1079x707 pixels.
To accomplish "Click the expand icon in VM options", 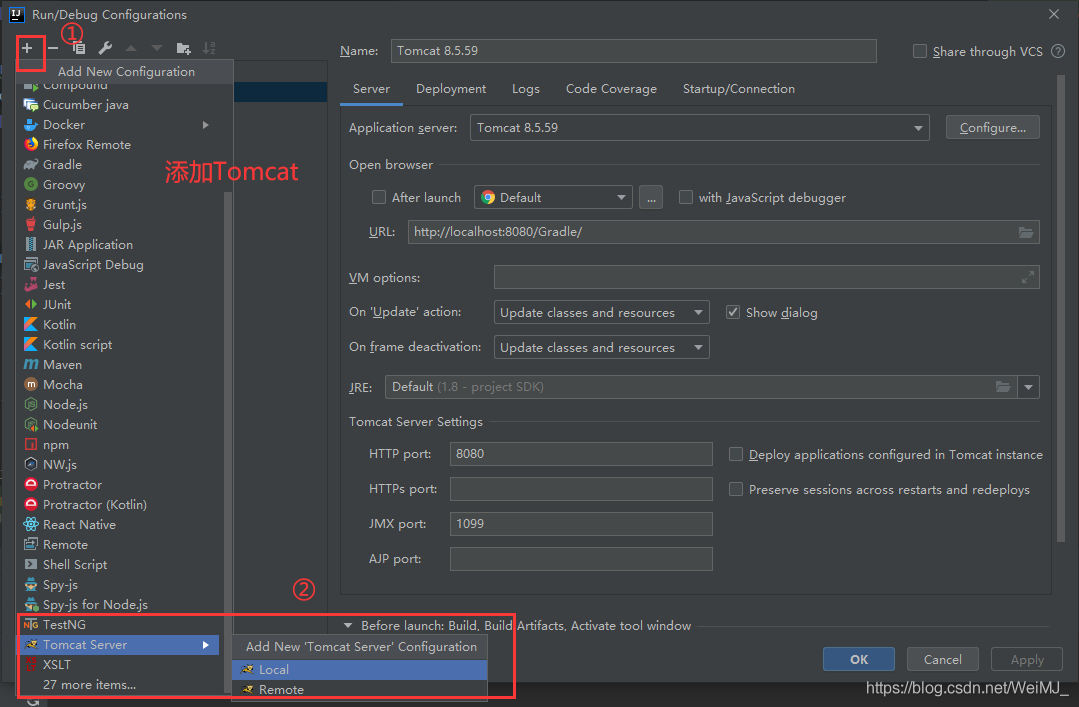I will (1027, 277).
